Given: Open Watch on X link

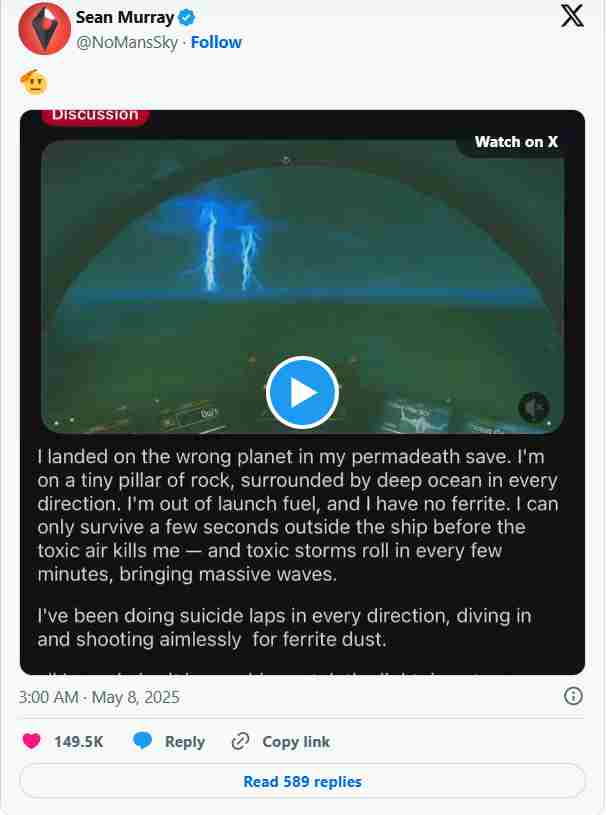Looking at the screenshot, I should [516, 142].
